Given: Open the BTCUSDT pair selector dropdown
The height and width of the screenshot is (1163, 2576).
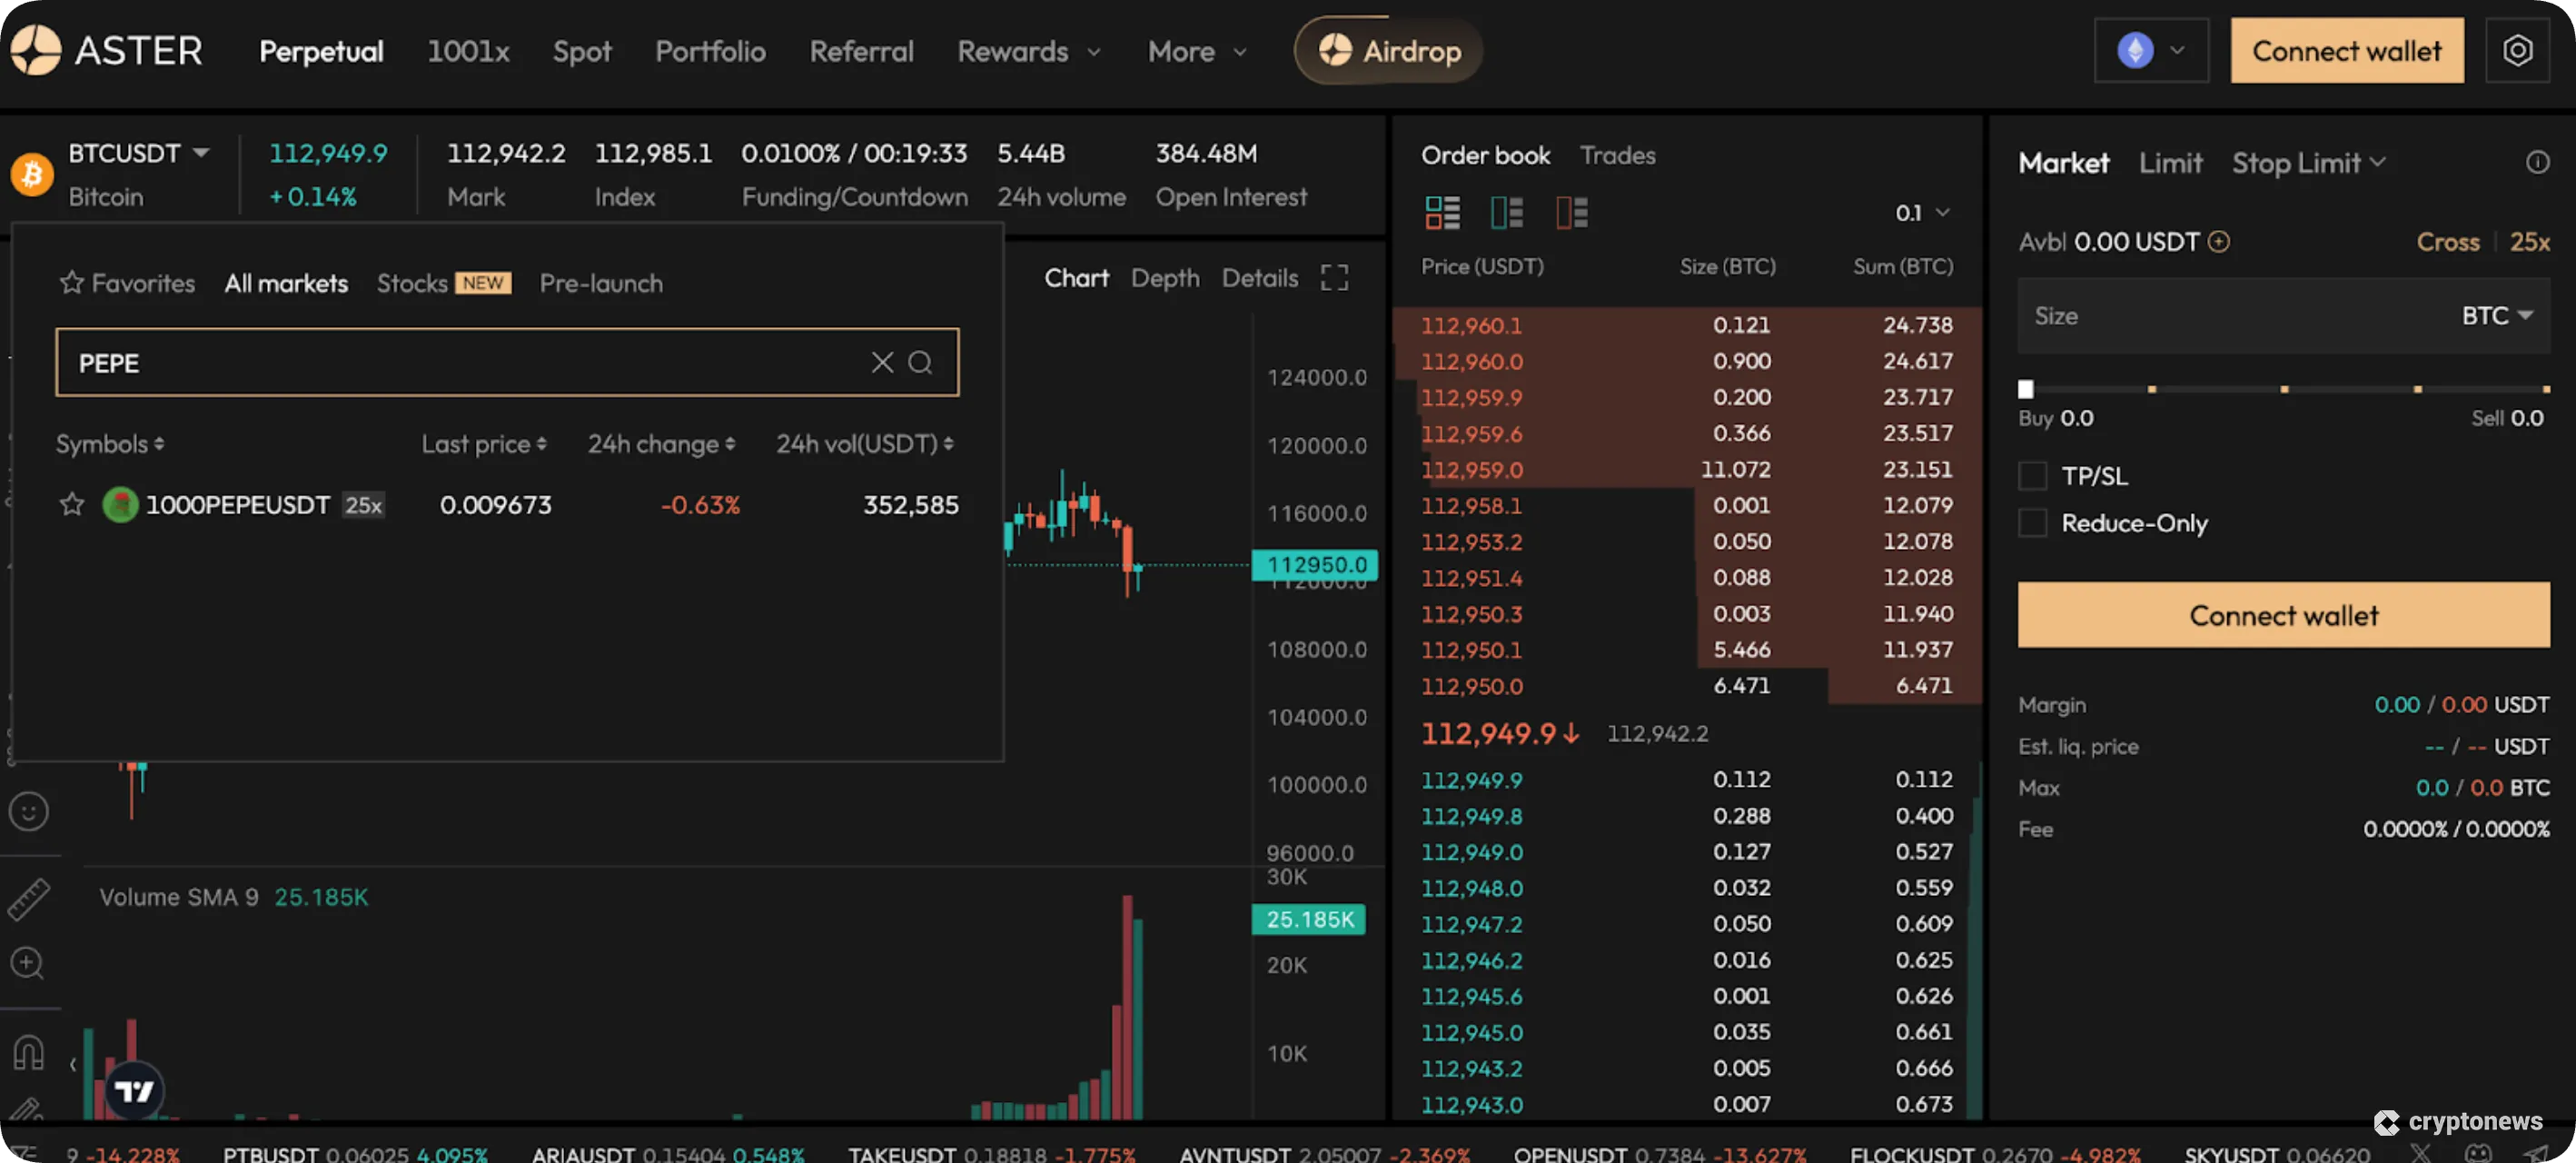Looking at the screenshot, I should [x=138, y=152].
